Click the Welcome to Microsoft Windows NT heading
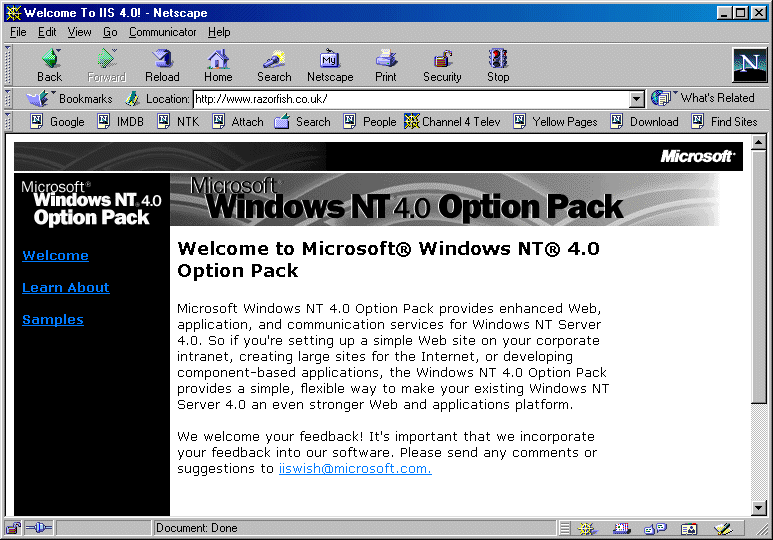This screenshot has height=540, width=773. [x=388, y=259]
